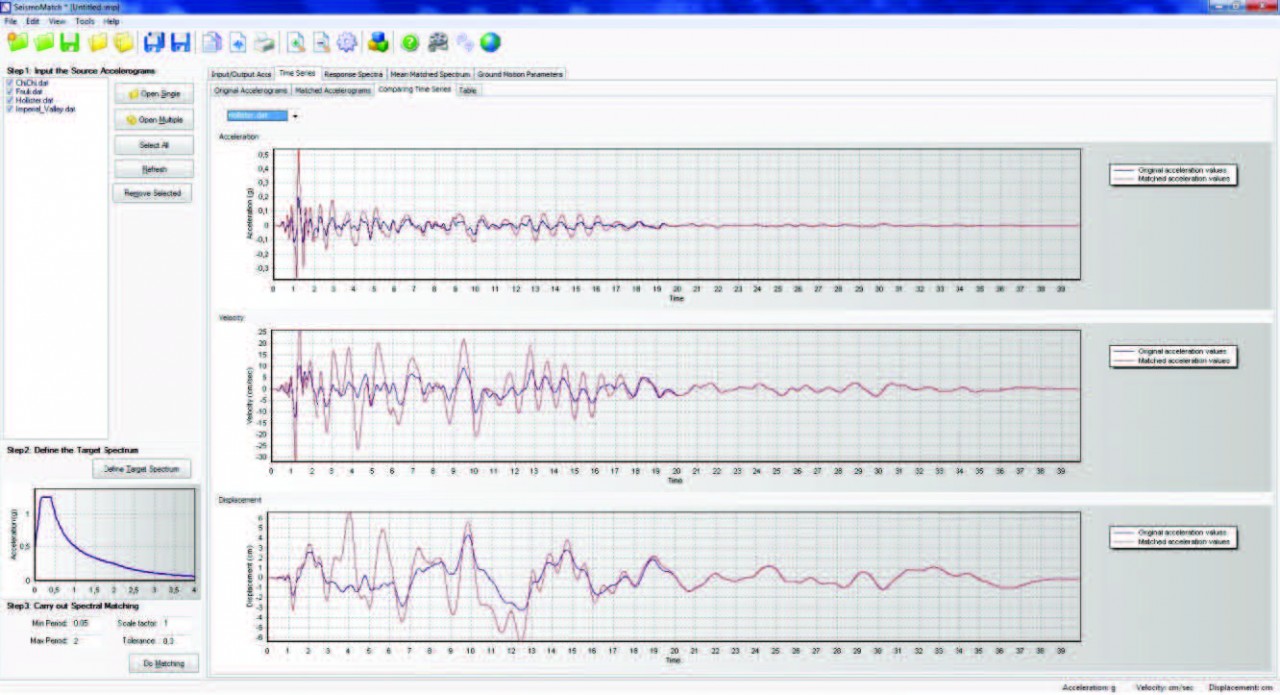Open the Hollister.dat accelerogram dropdown arrow
Viewport: 1280px width, 695px height.
click(x=295, y=116)
